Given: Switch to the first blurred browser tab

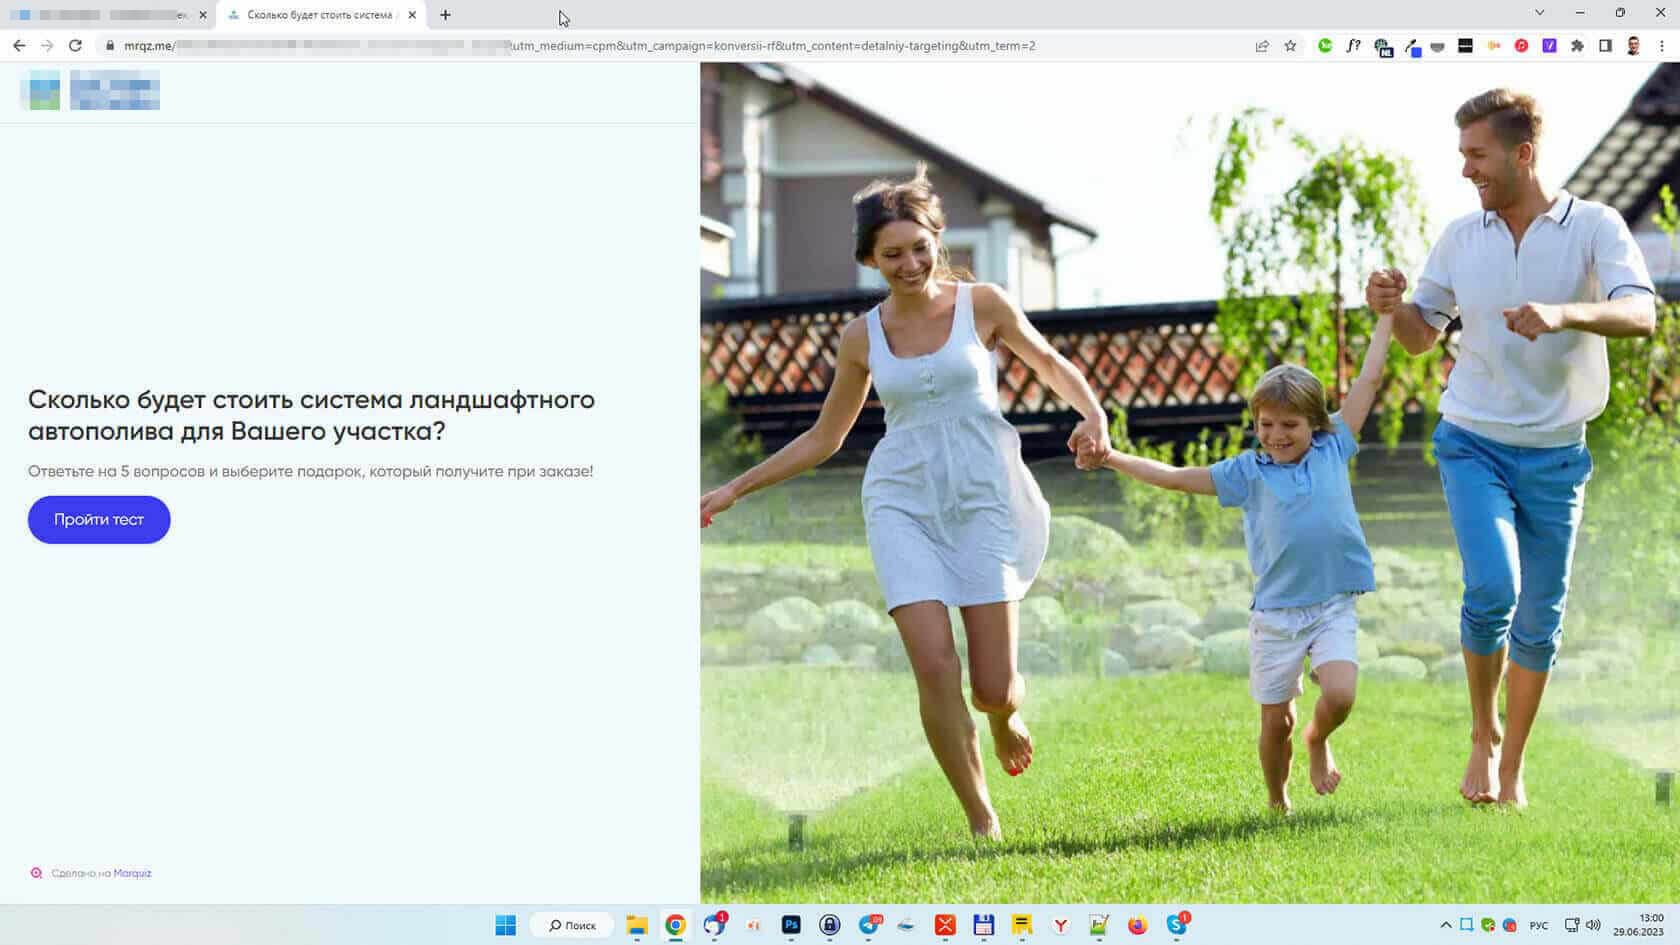Looking at the screenshot, I should pyautogui.click(x=108, y=15).
